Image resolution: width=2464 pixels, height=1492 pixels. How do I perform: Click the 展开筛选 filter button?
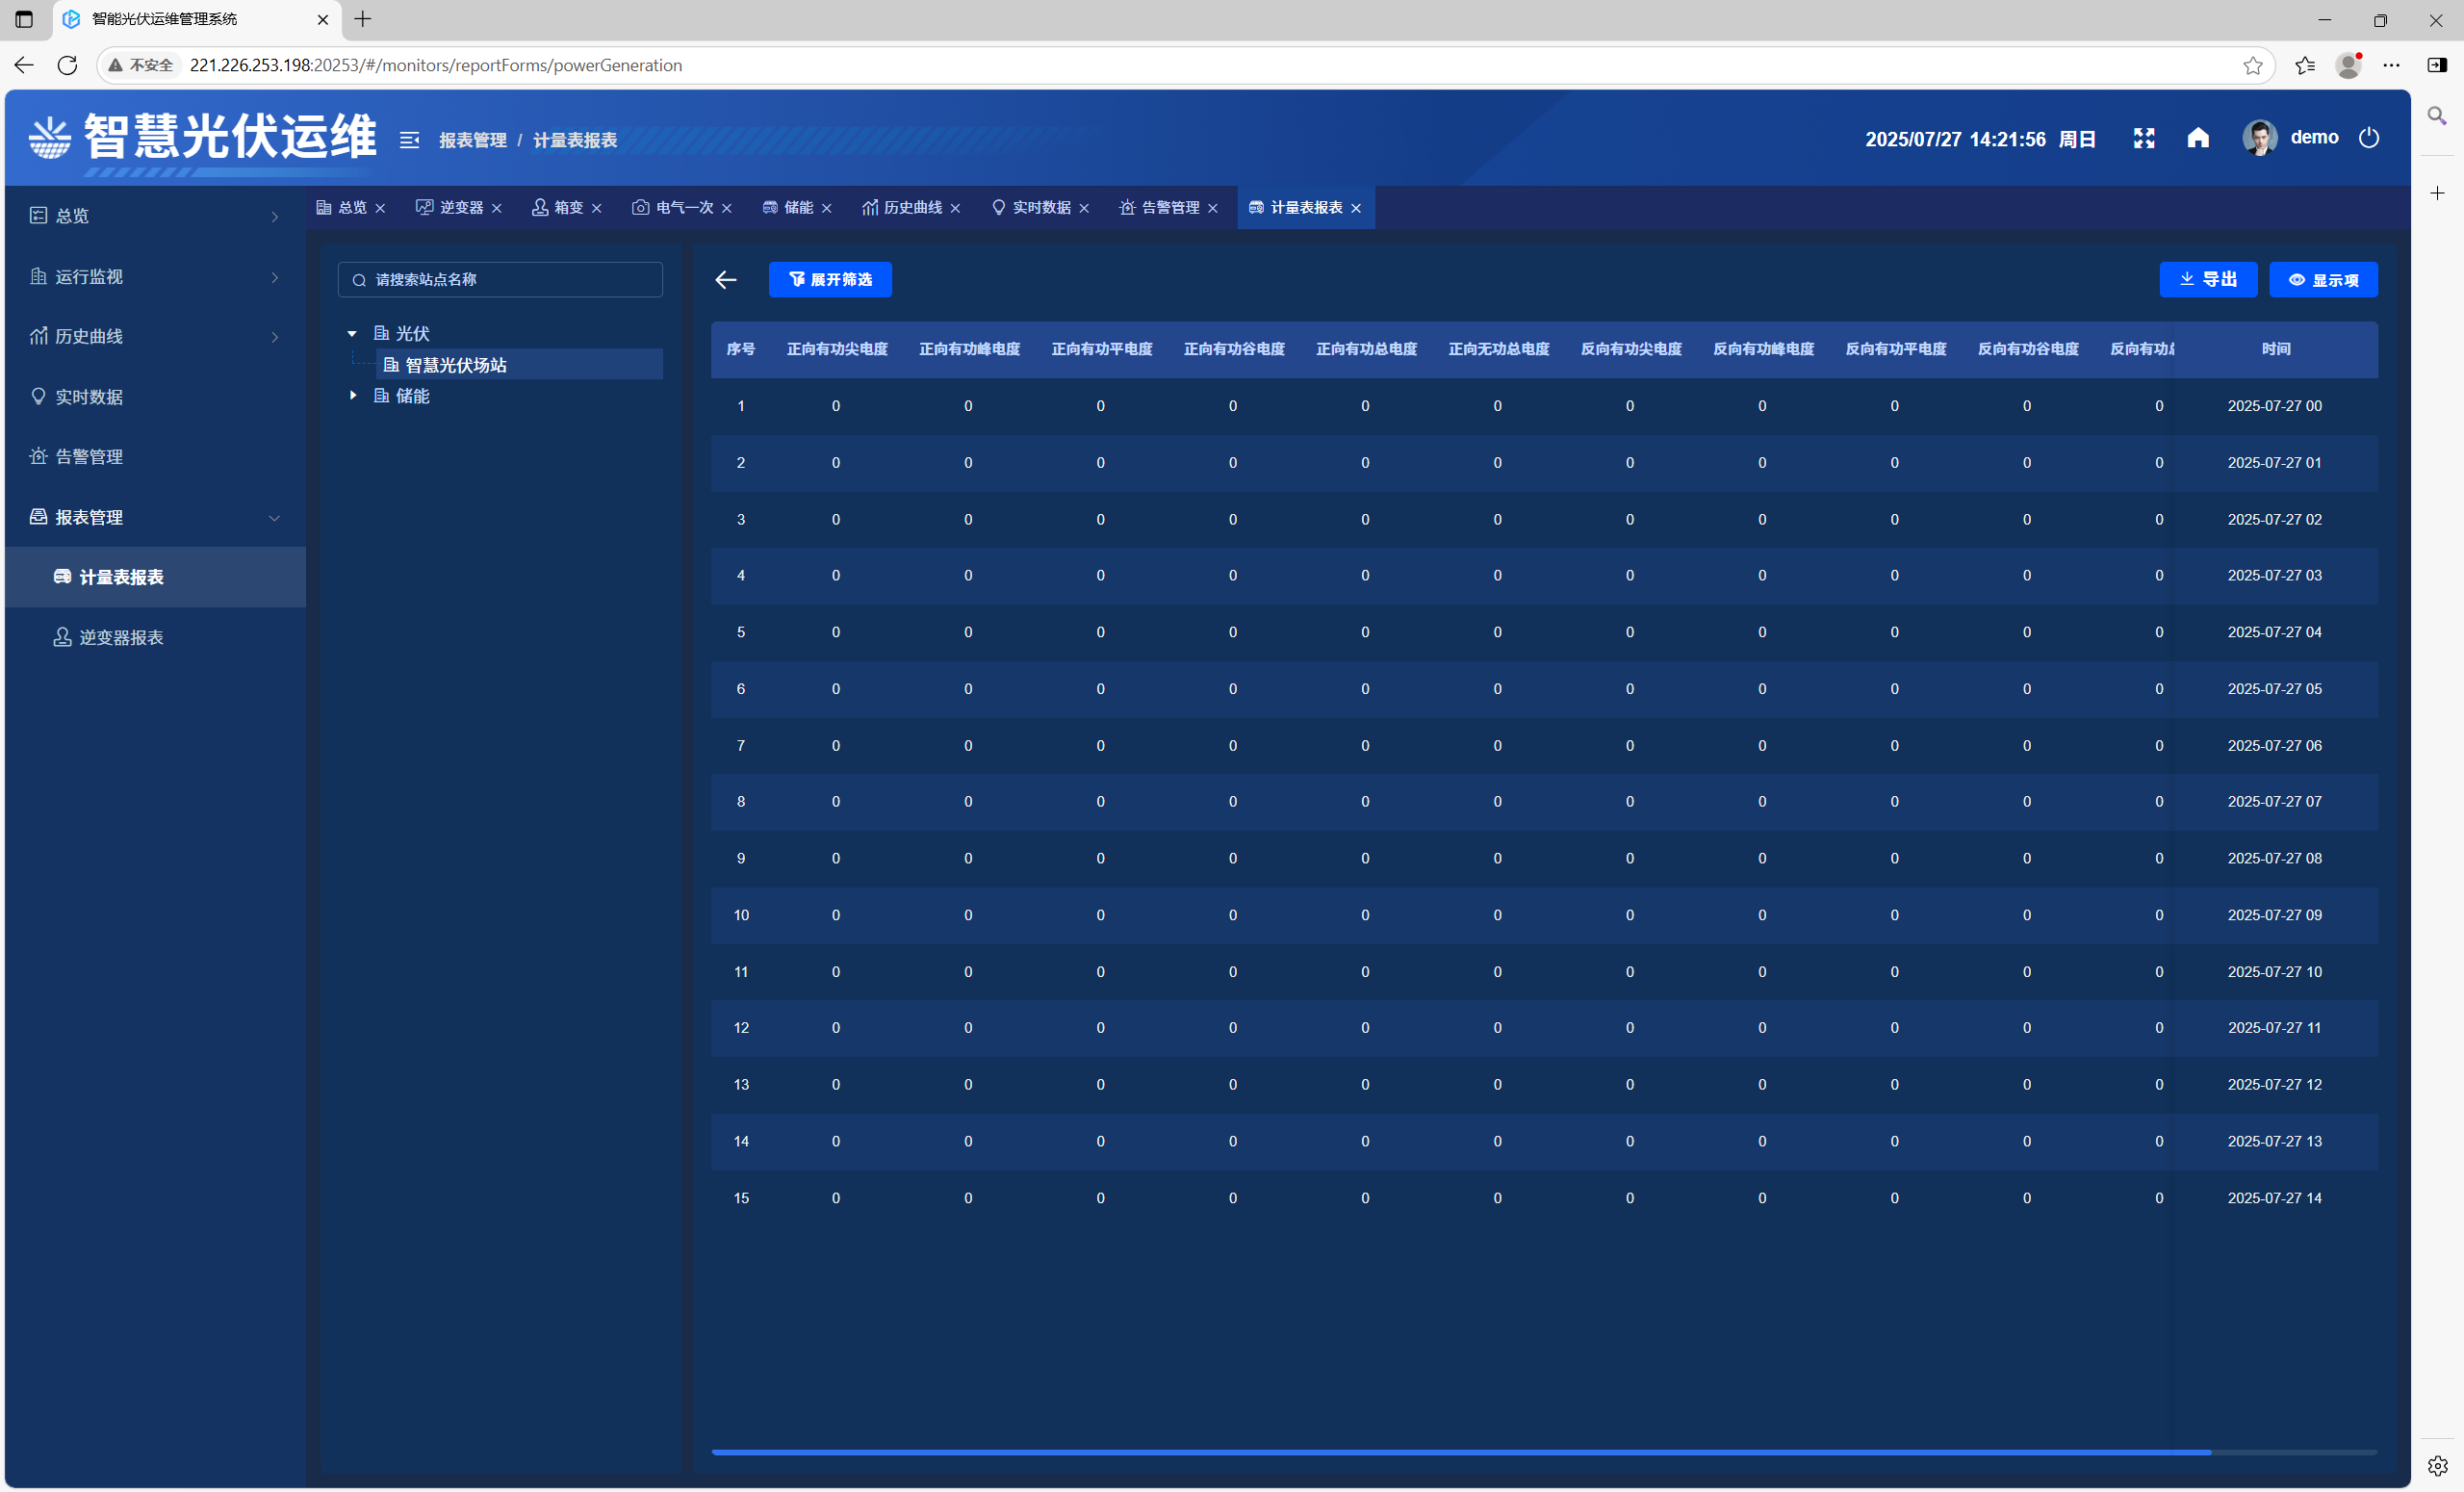pos(830,280)
